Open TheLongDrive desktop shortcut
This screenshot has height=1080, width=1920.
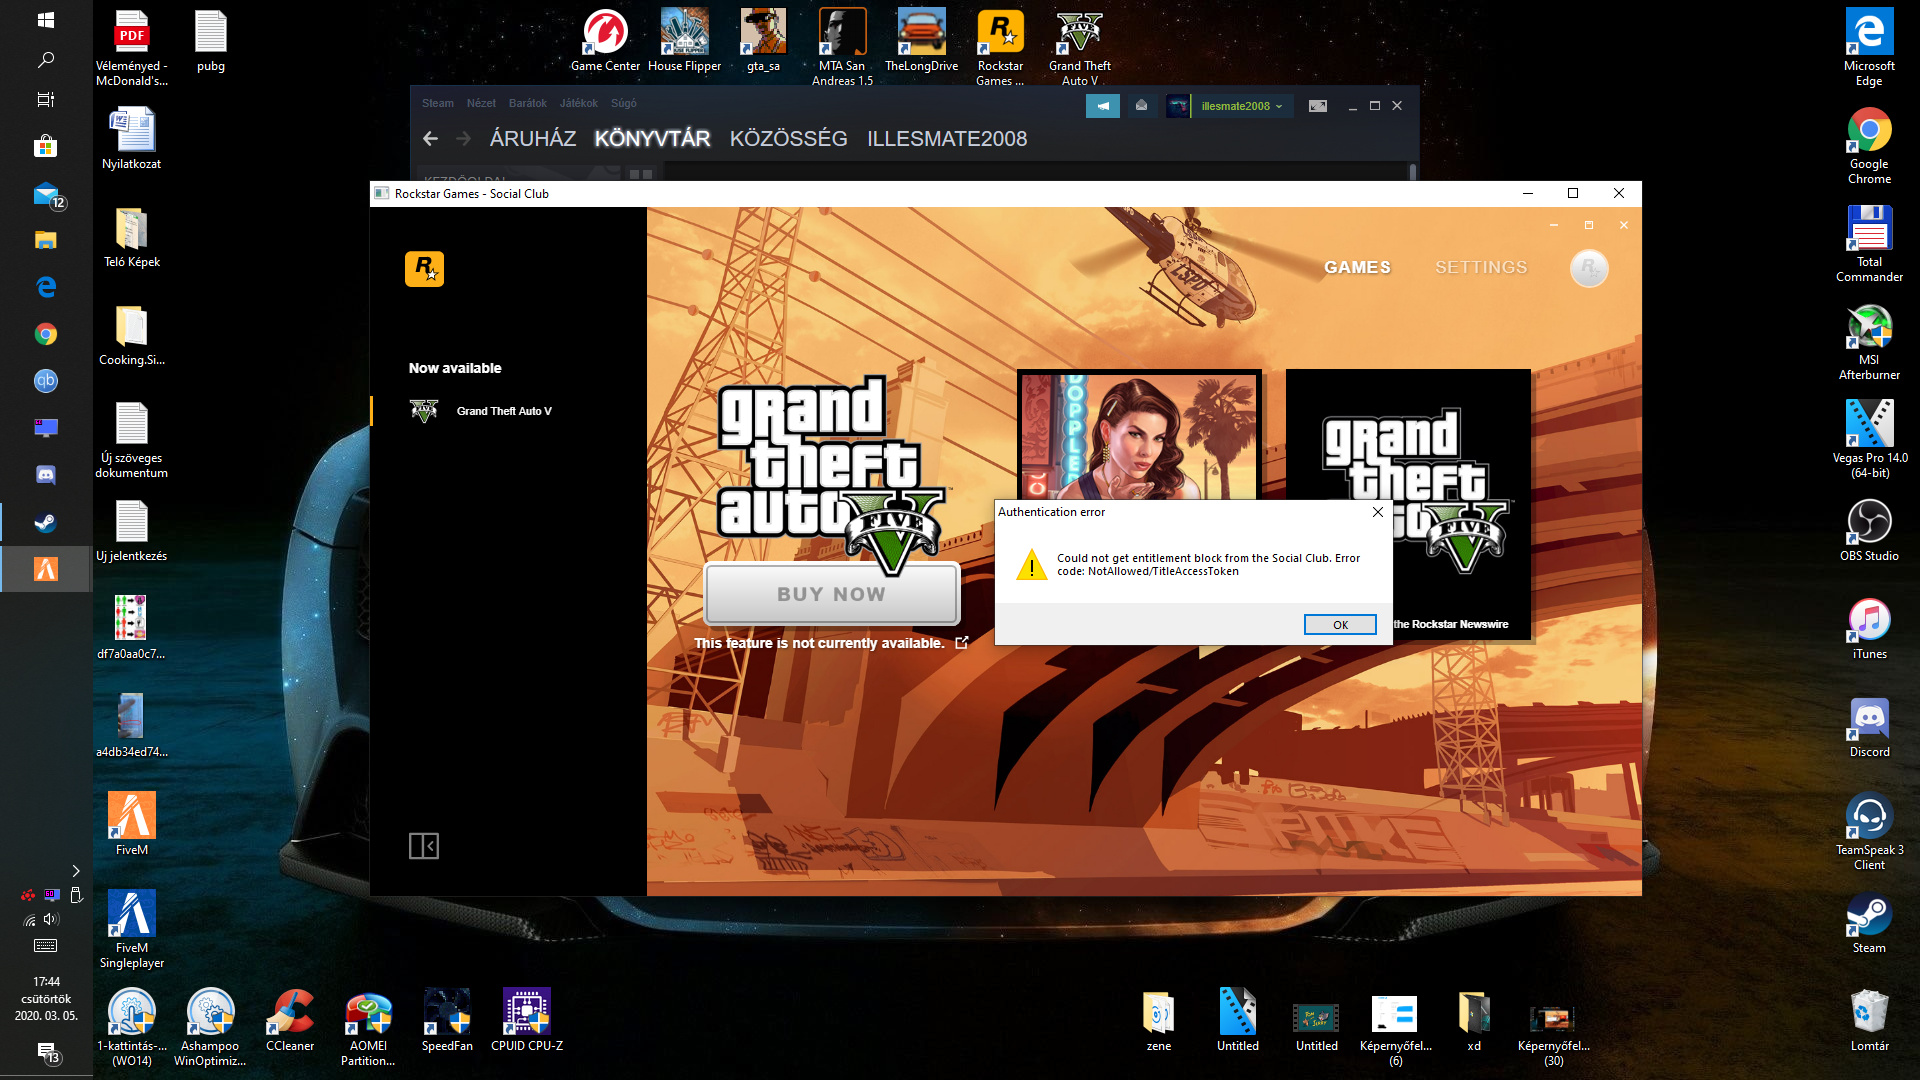coord(921,42)
